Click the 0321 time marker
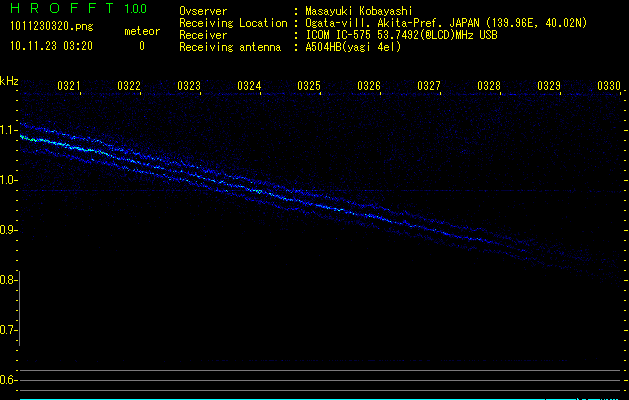 point(69,86)
